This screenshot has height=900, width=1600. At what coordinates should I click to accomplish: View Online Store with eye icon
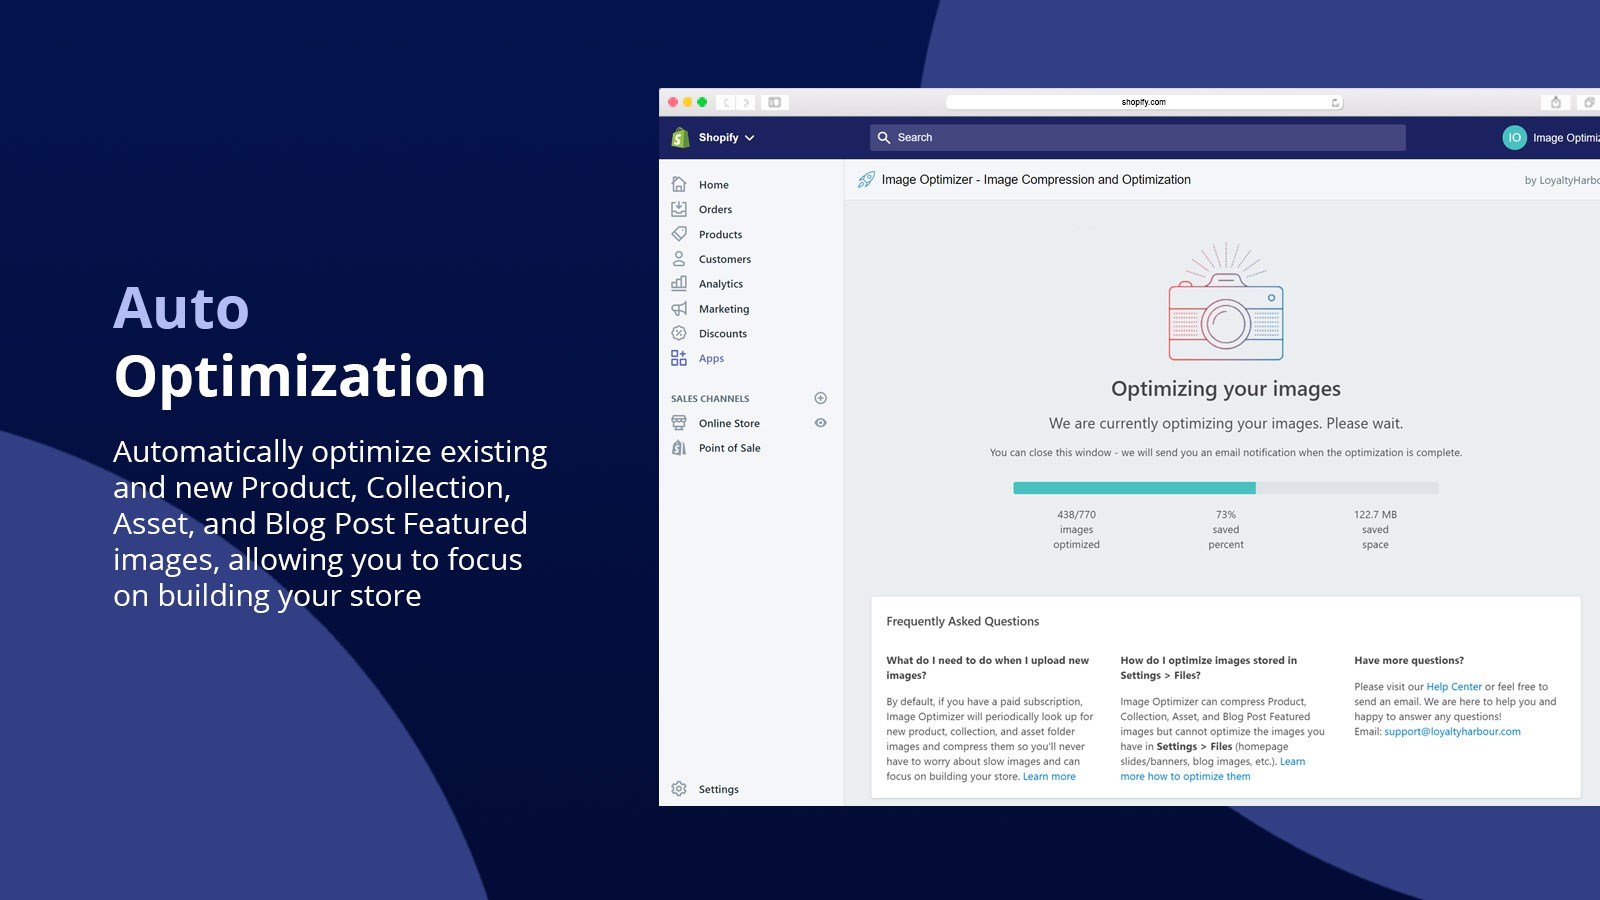[x=821, y=423]
